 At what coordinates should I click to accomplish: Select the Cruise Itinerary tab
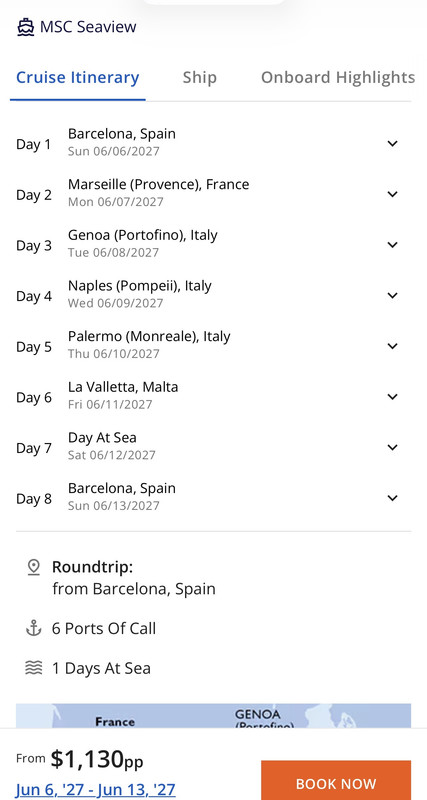tap(78, 78)
